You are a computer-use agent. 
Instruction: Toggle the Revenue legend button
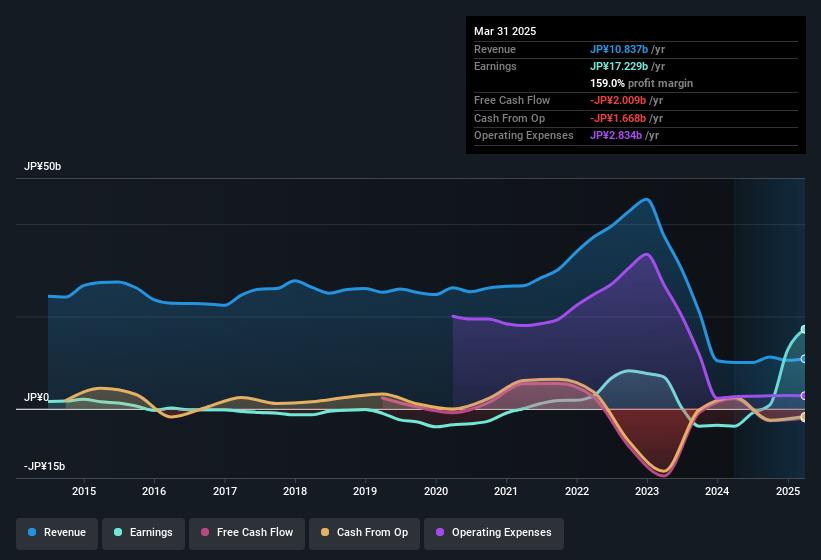[57, 532]
